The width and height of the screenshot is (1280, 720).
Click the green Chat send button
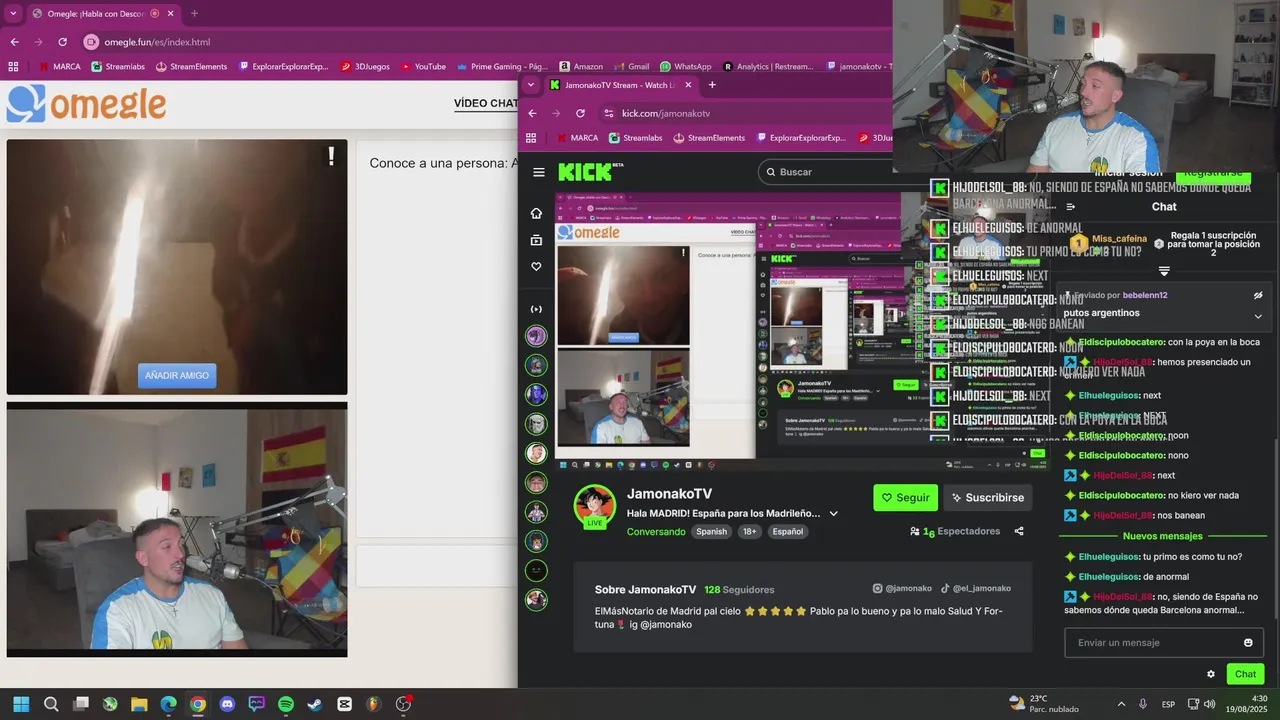click(x=1245, y=674)
